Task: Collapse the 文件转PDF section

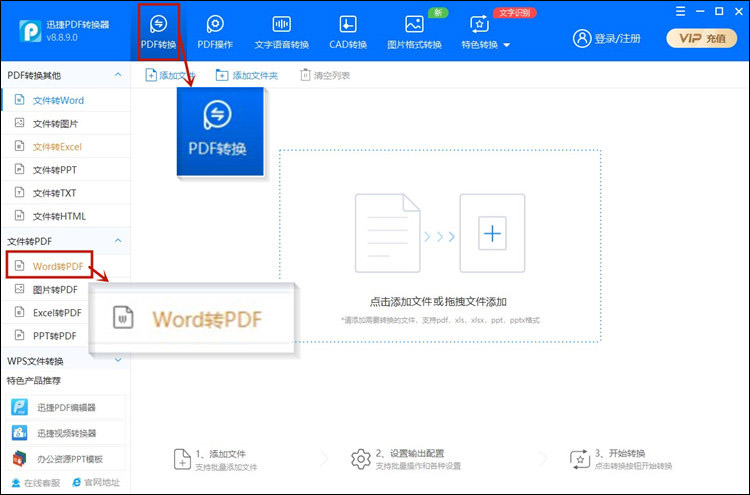Action: coord(118,241)
